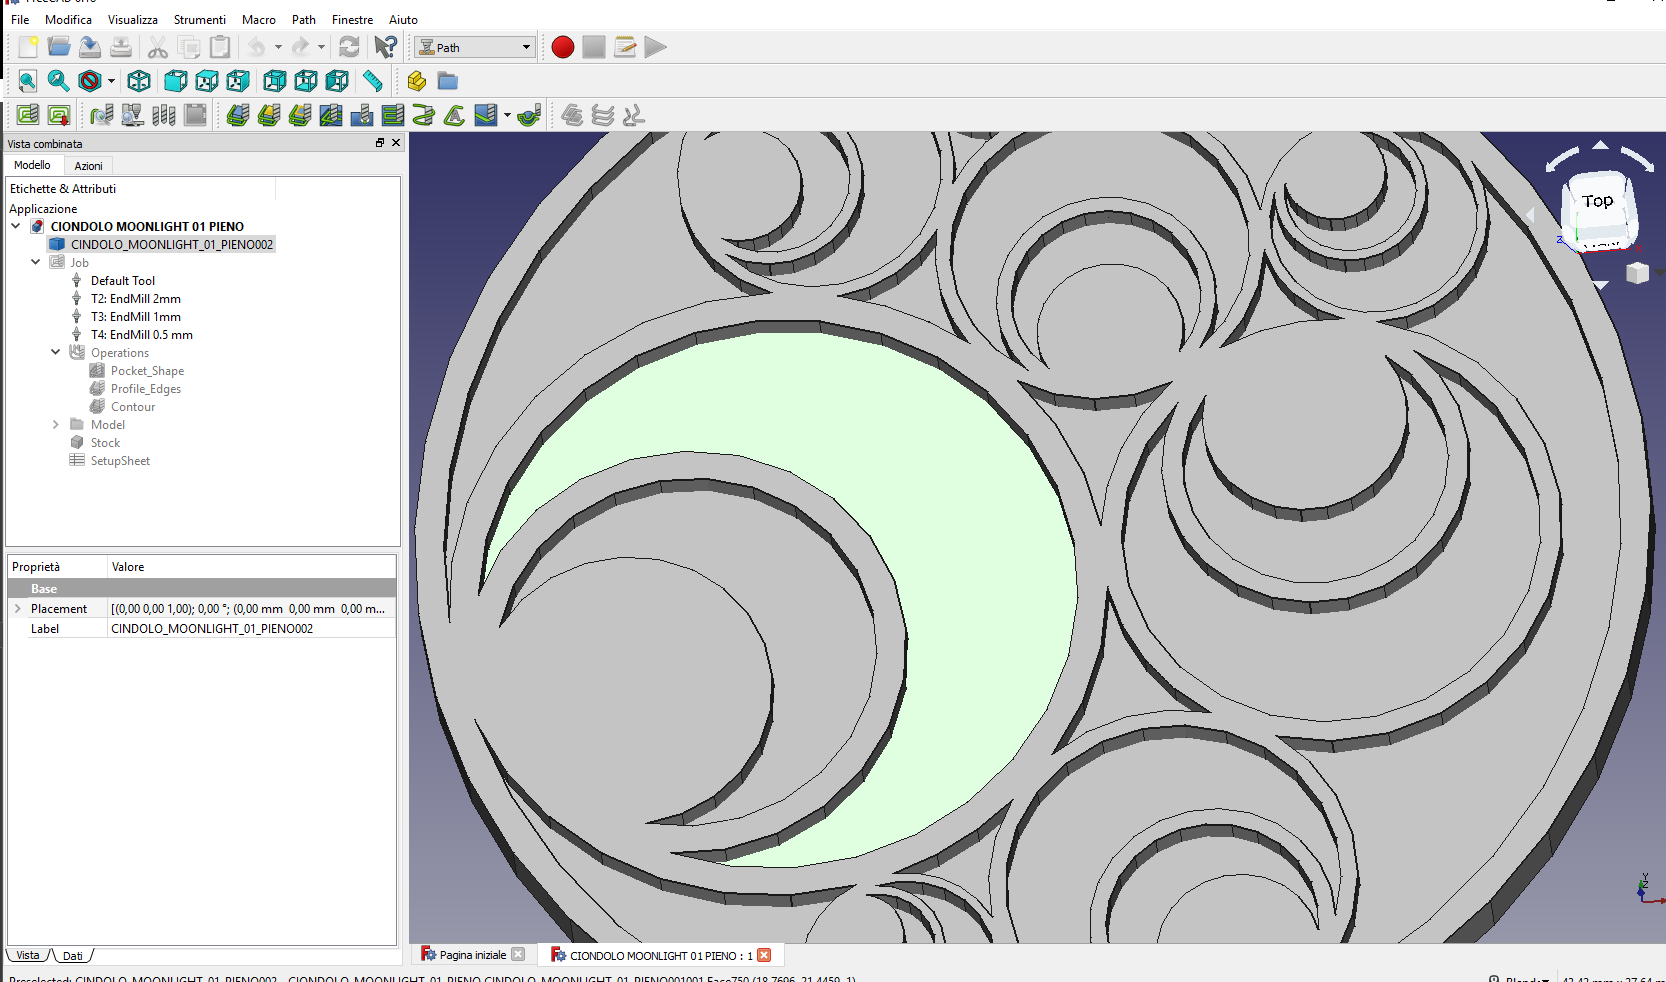Open the Finestre menu
The image size is (1666, 982).
pyautogui.click(x=352, y=20)
